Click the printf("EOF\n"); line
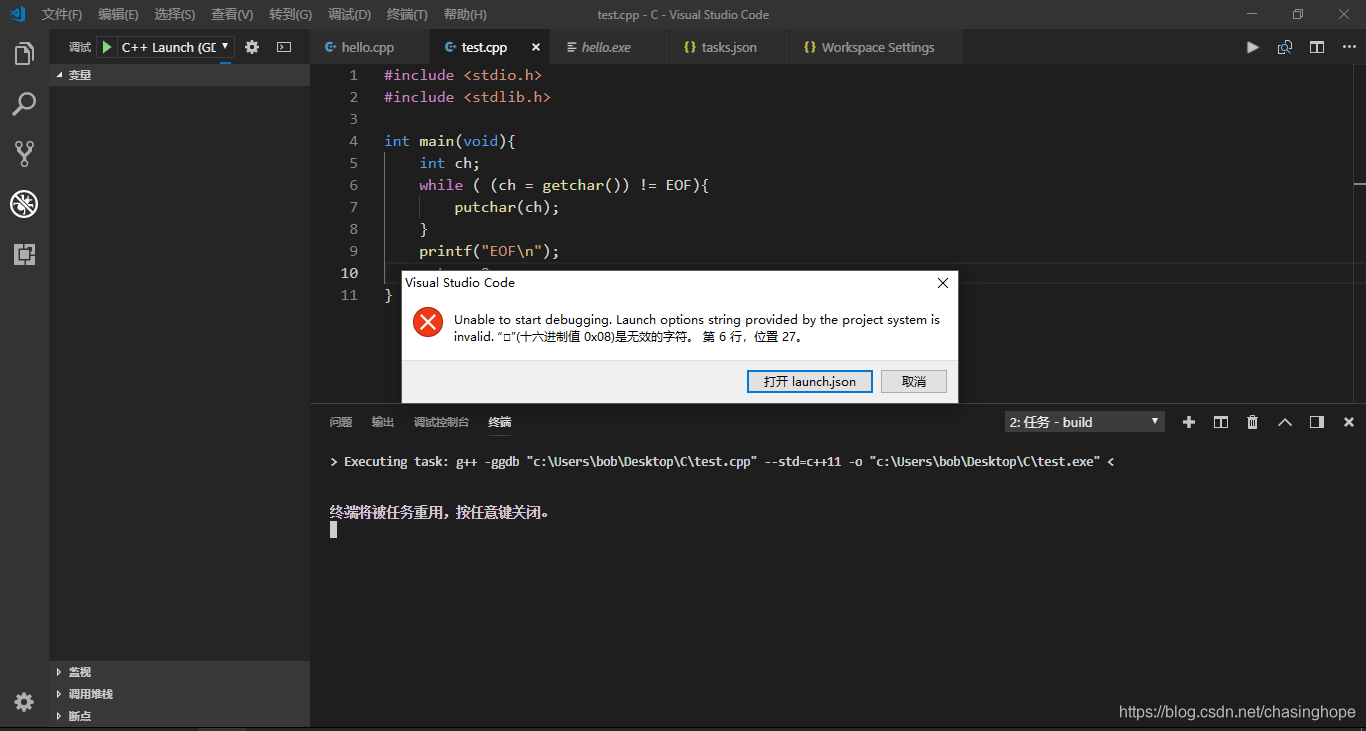This screenshot has height=731, width=1366. 489,251
